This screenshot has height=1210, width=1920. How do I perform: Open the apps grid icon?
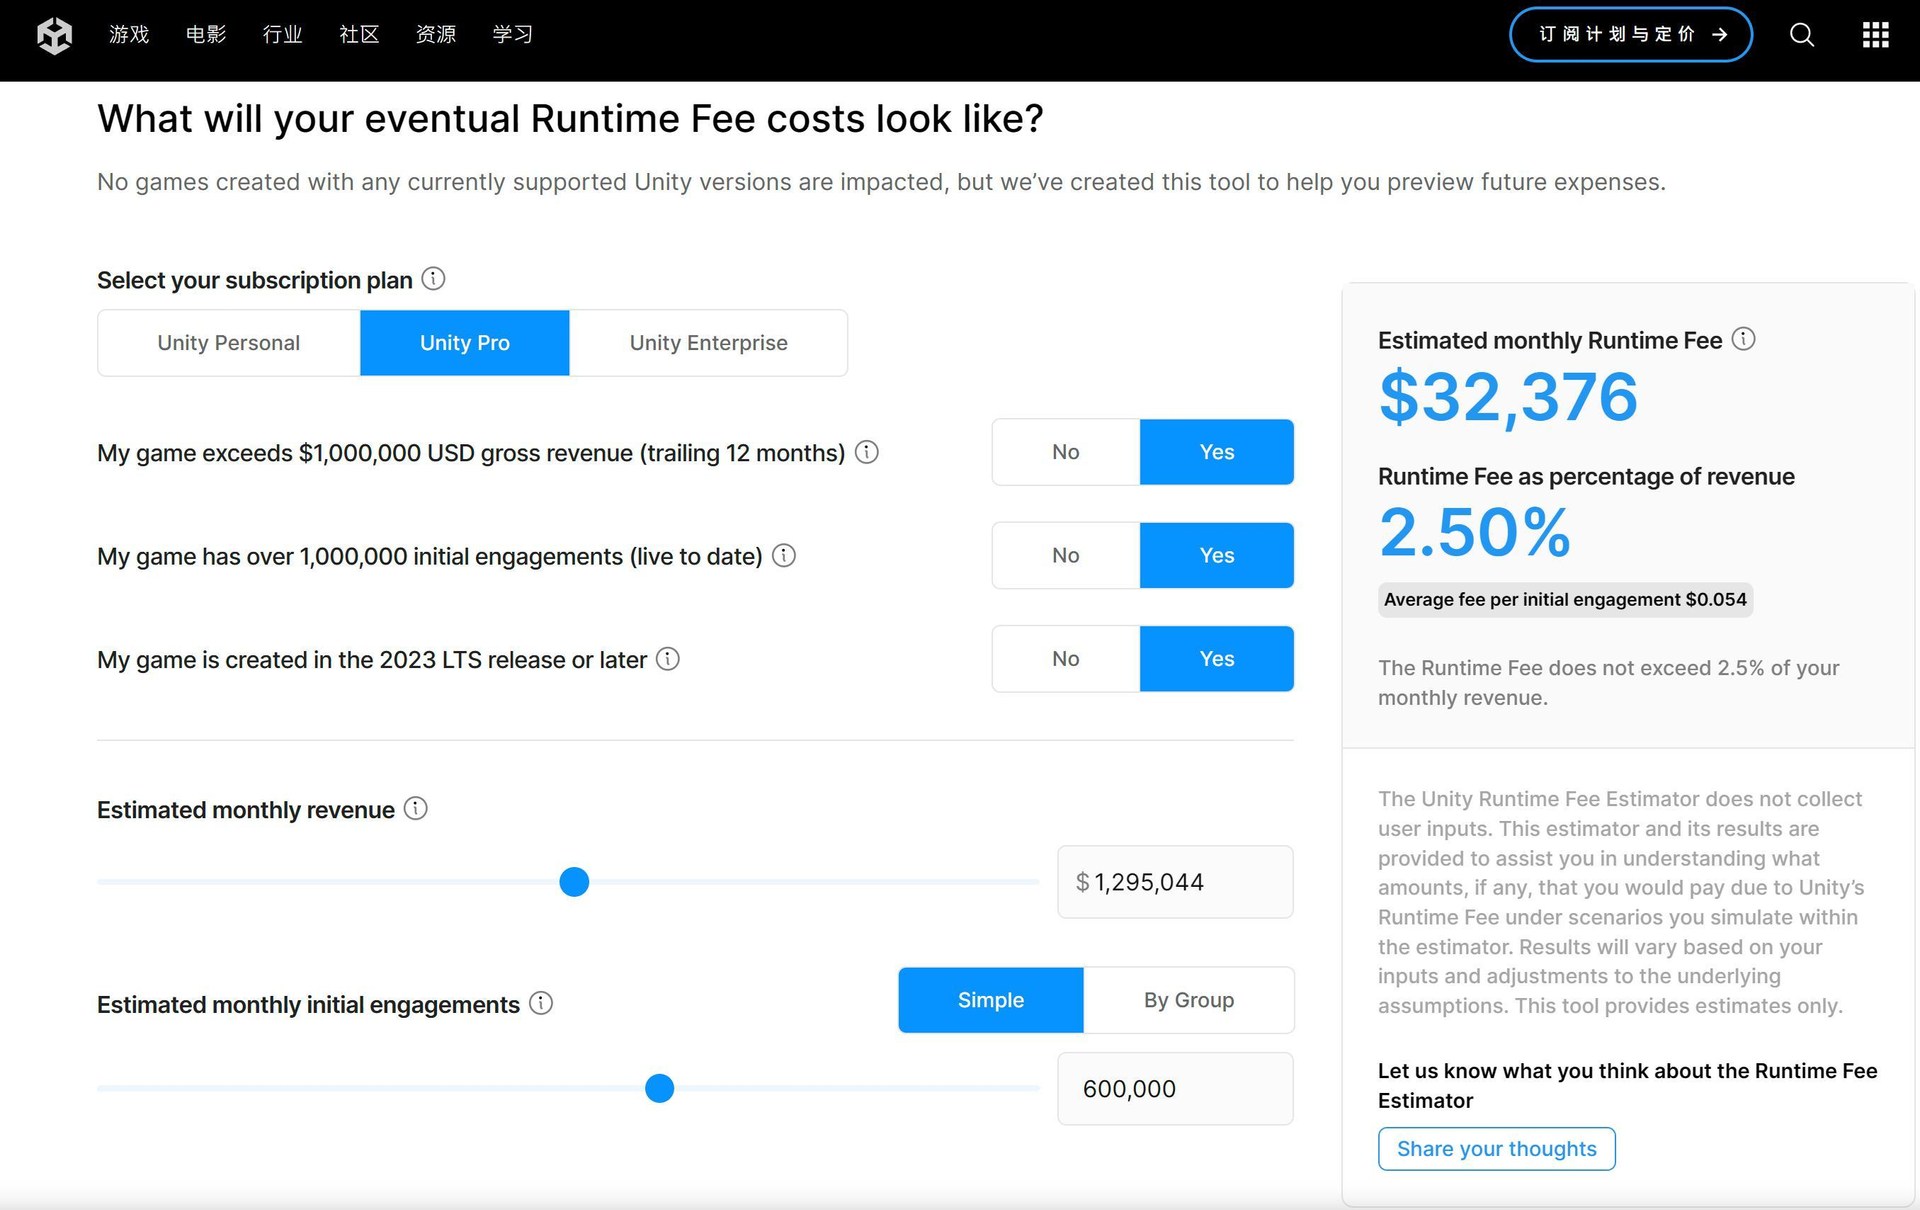(1875, 35)
